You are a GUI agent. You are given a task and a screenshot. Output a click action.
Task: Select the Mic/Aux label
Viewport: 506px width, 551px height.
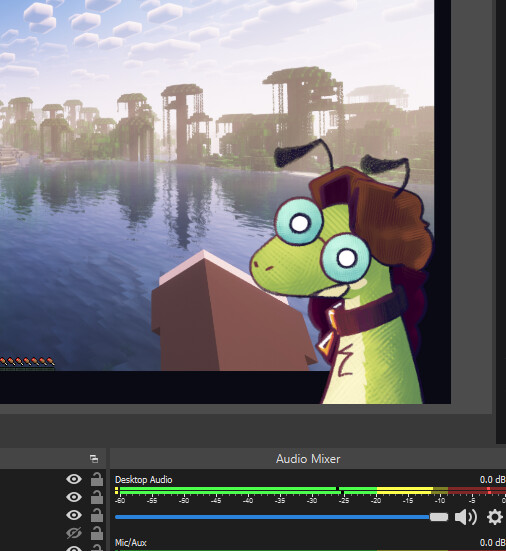pos(130,543)
